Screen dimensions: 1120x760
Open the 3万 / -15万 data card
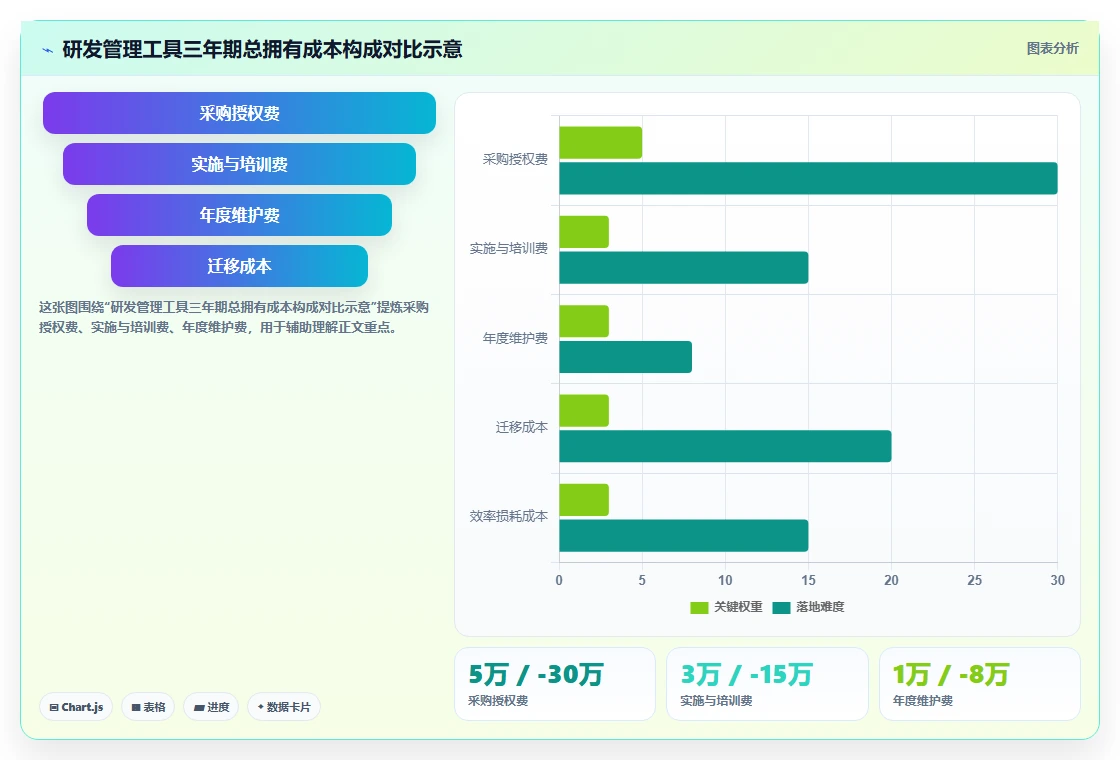click(x=767, y=684)
